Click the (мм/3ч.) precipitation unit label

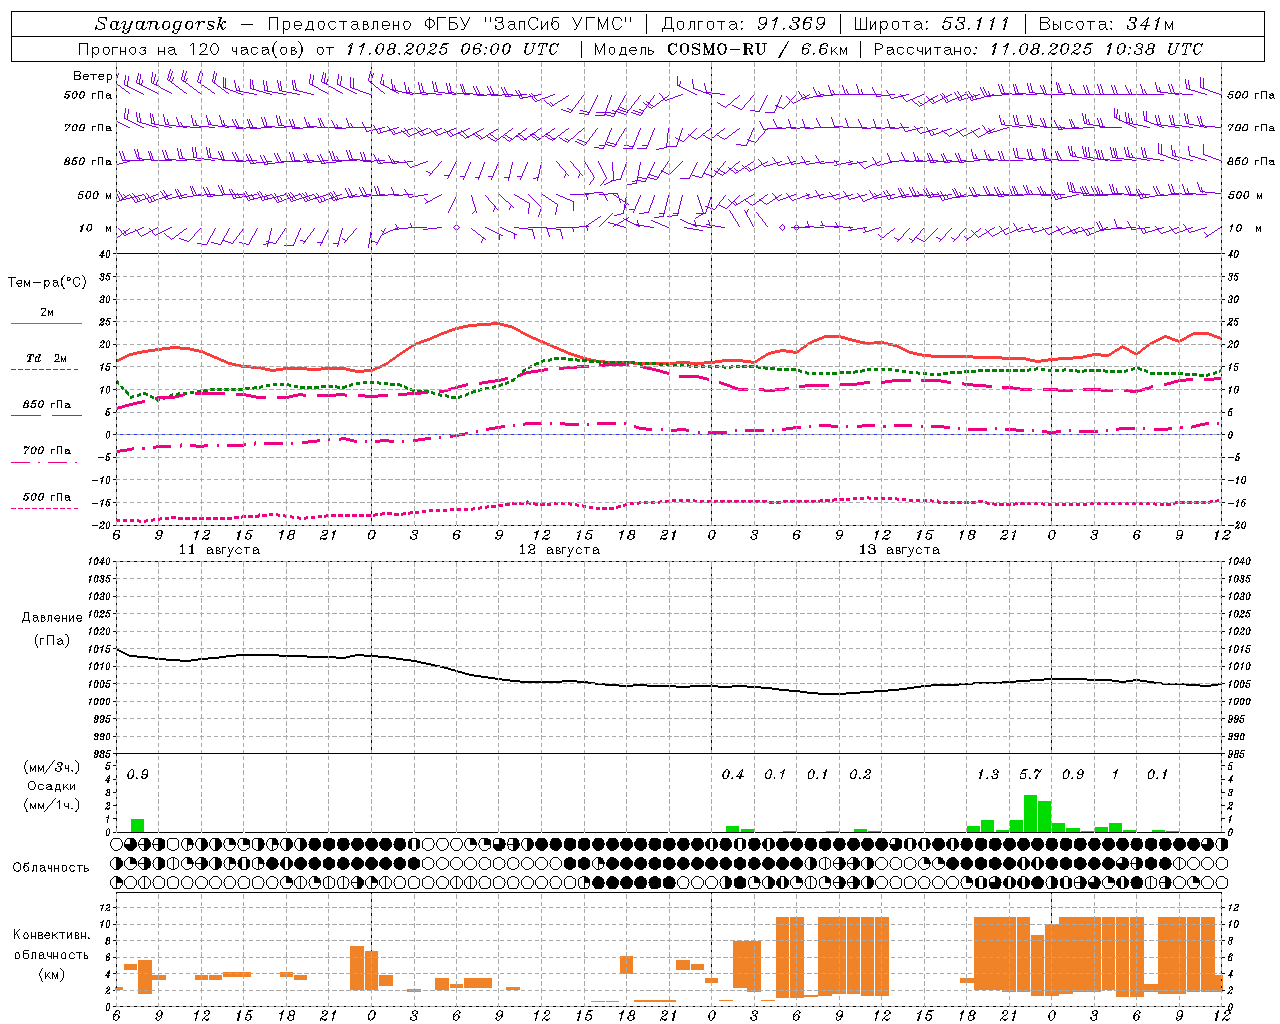[52, 768]
